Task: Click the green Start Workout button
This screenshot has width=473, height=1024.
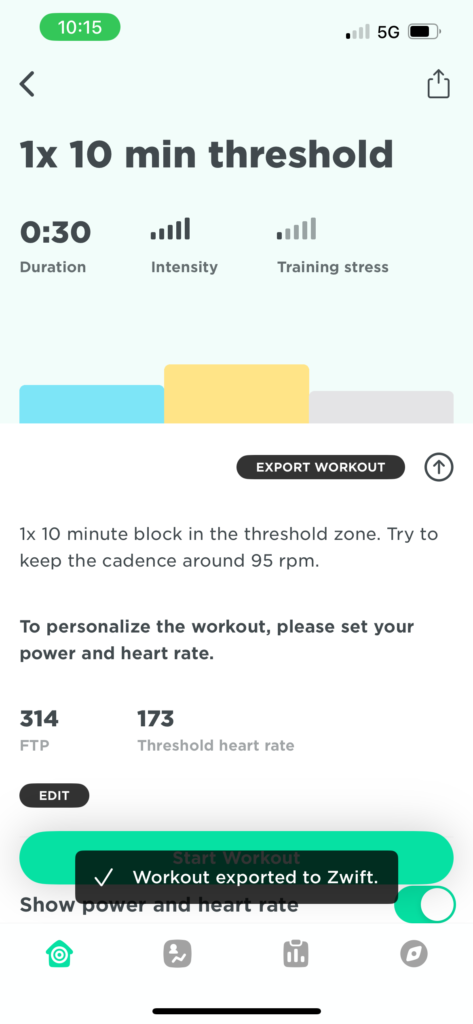Action: [x=236, y=857]
